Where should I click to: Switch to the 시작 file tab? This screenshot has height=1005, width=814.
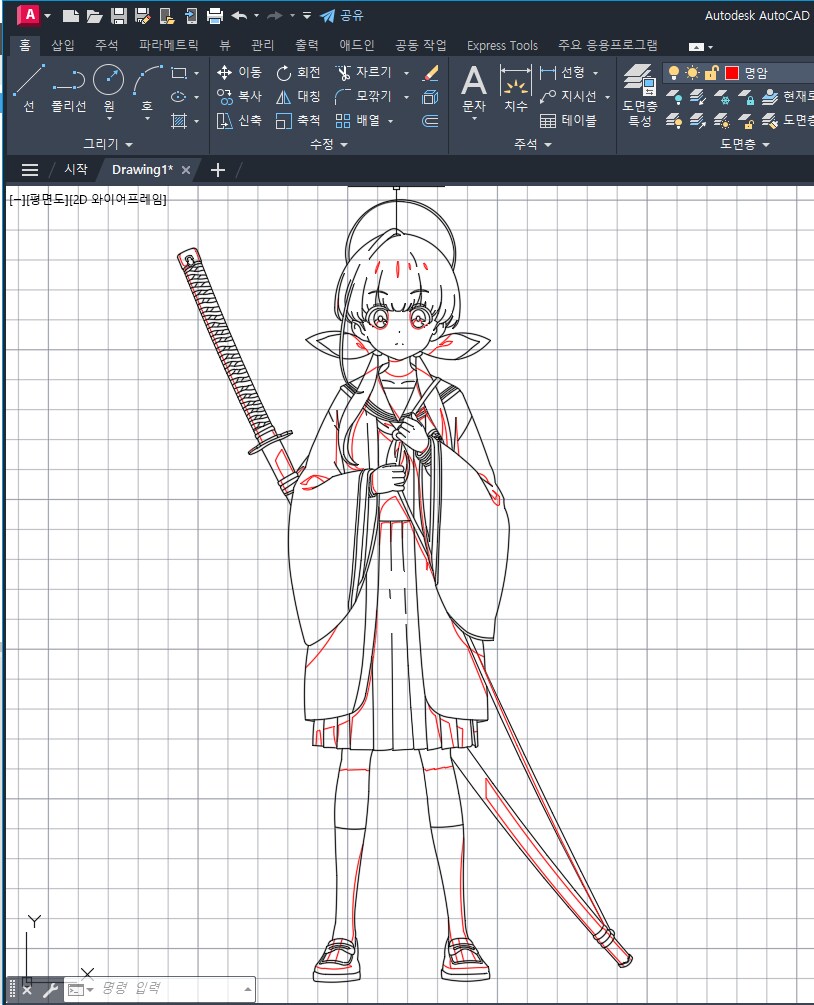[76, 169]
